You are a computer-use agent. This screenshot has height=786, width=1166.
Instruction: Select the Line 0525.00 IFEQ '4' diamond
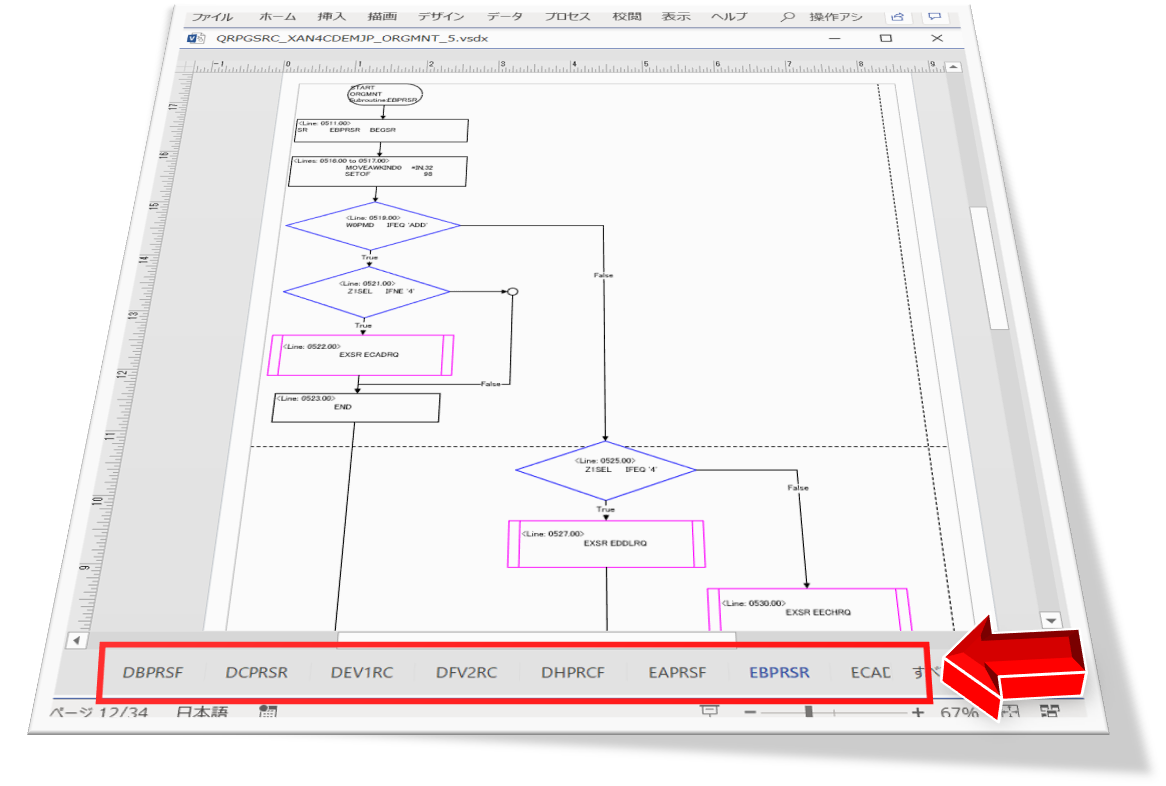(x=605, y=471)
